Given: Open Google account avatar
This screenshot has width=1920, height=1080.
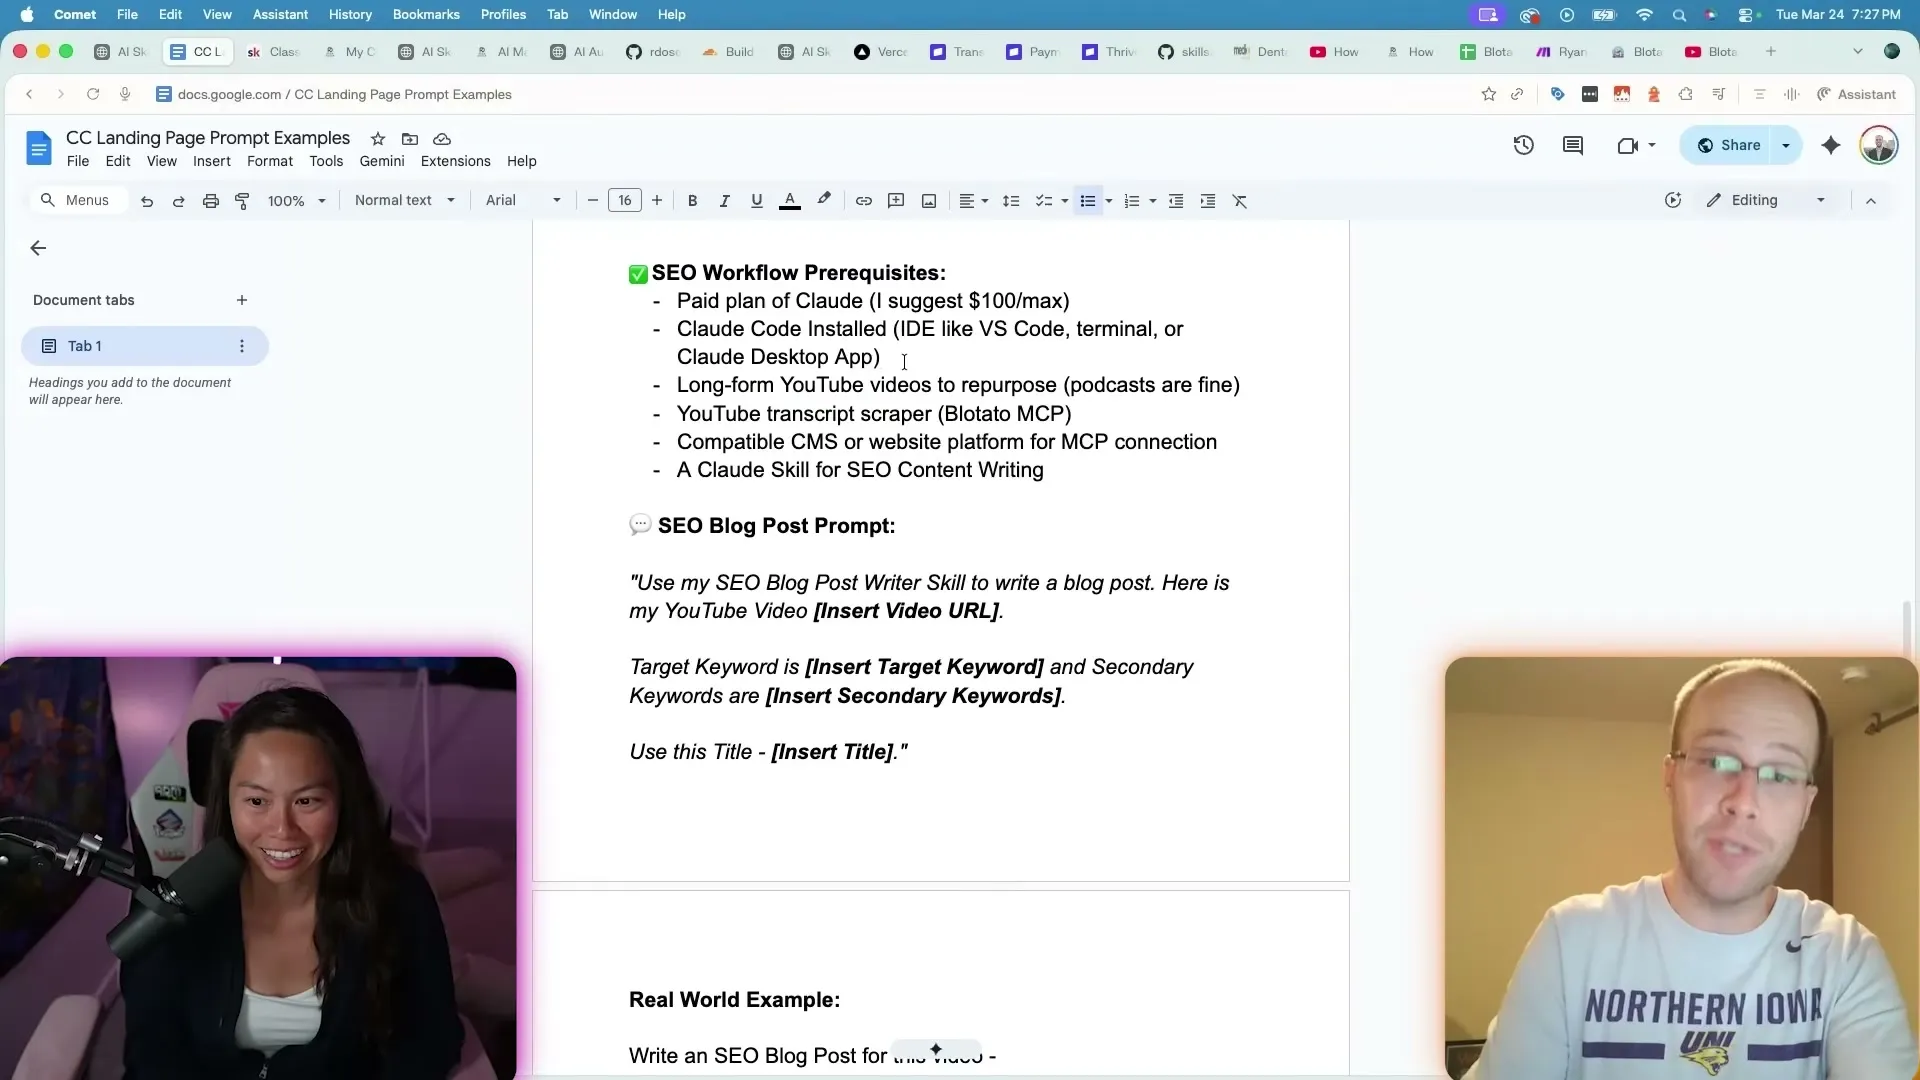Looking at the screenshot, I should (1879, 146).
